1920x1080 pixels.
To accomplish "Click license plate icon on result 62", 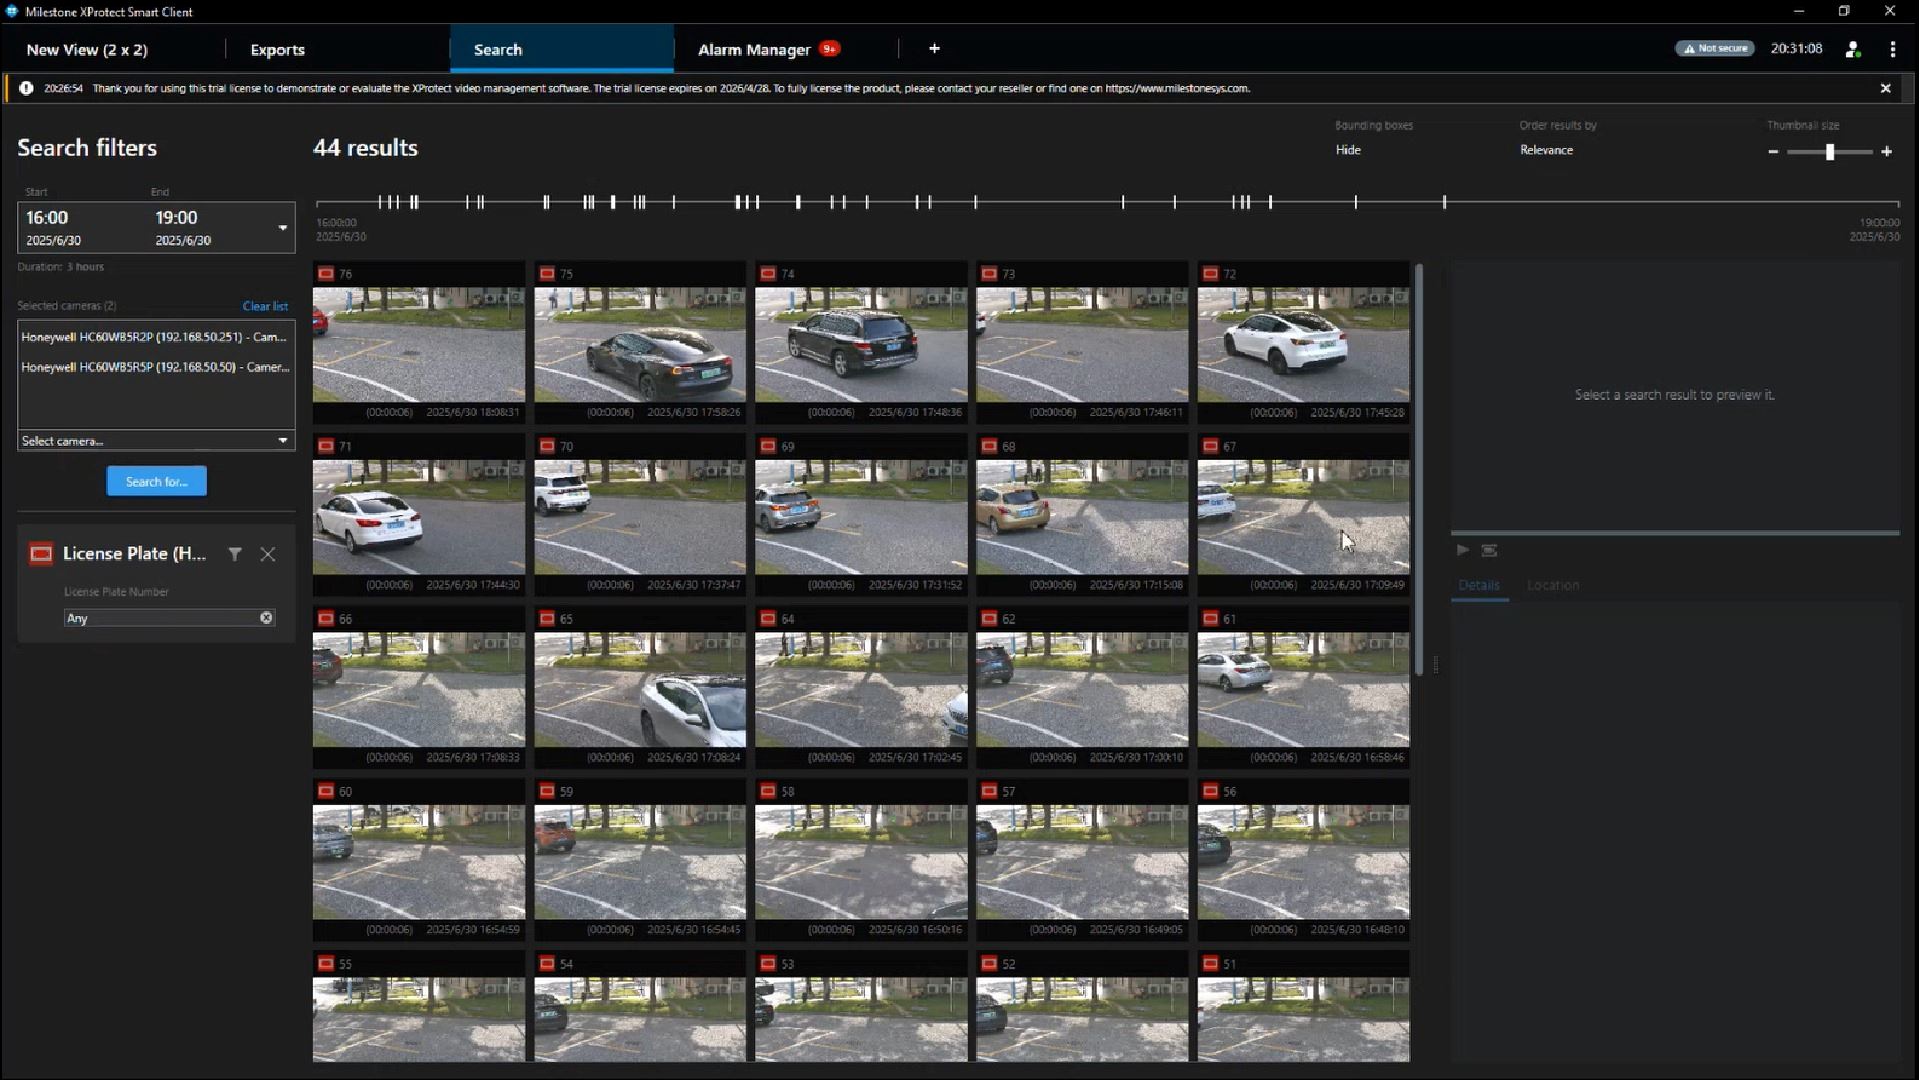I will pyautogui.click(x=989, y=619).
